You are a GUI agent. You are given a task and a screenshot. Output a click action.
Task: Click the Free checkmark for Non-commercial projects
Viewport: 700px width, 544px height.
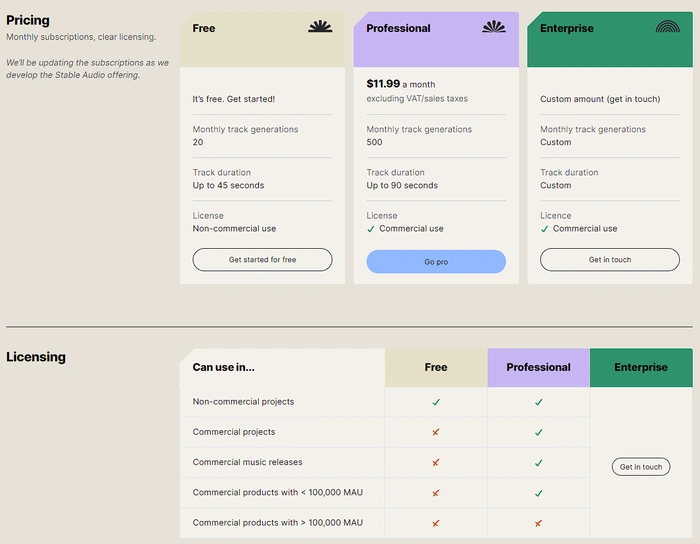[436, 402]
